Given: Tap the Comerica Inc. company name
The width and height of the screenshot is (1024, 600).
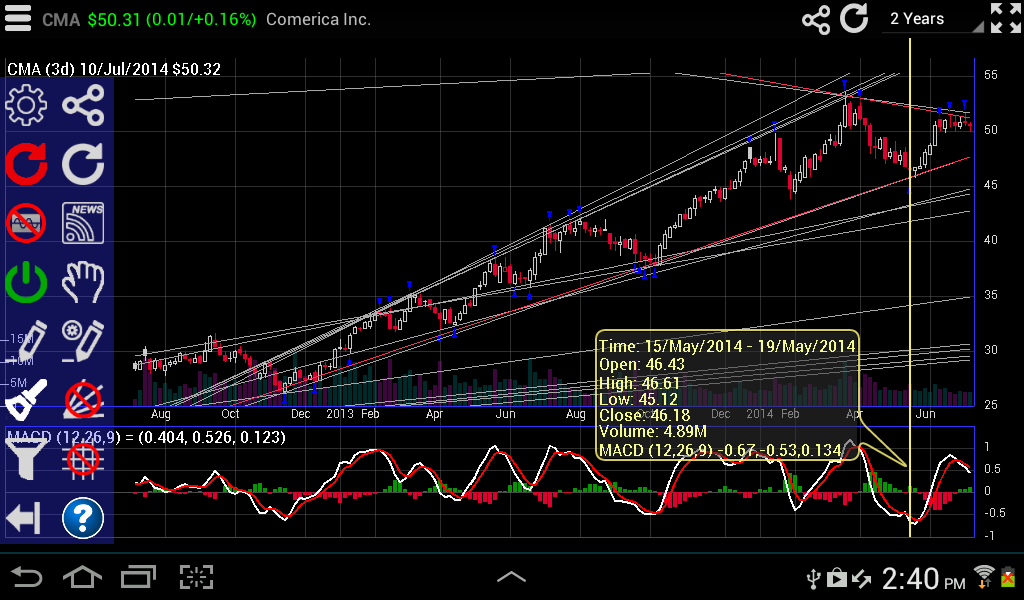Looking at the screenshot, I should pos(318,20).
